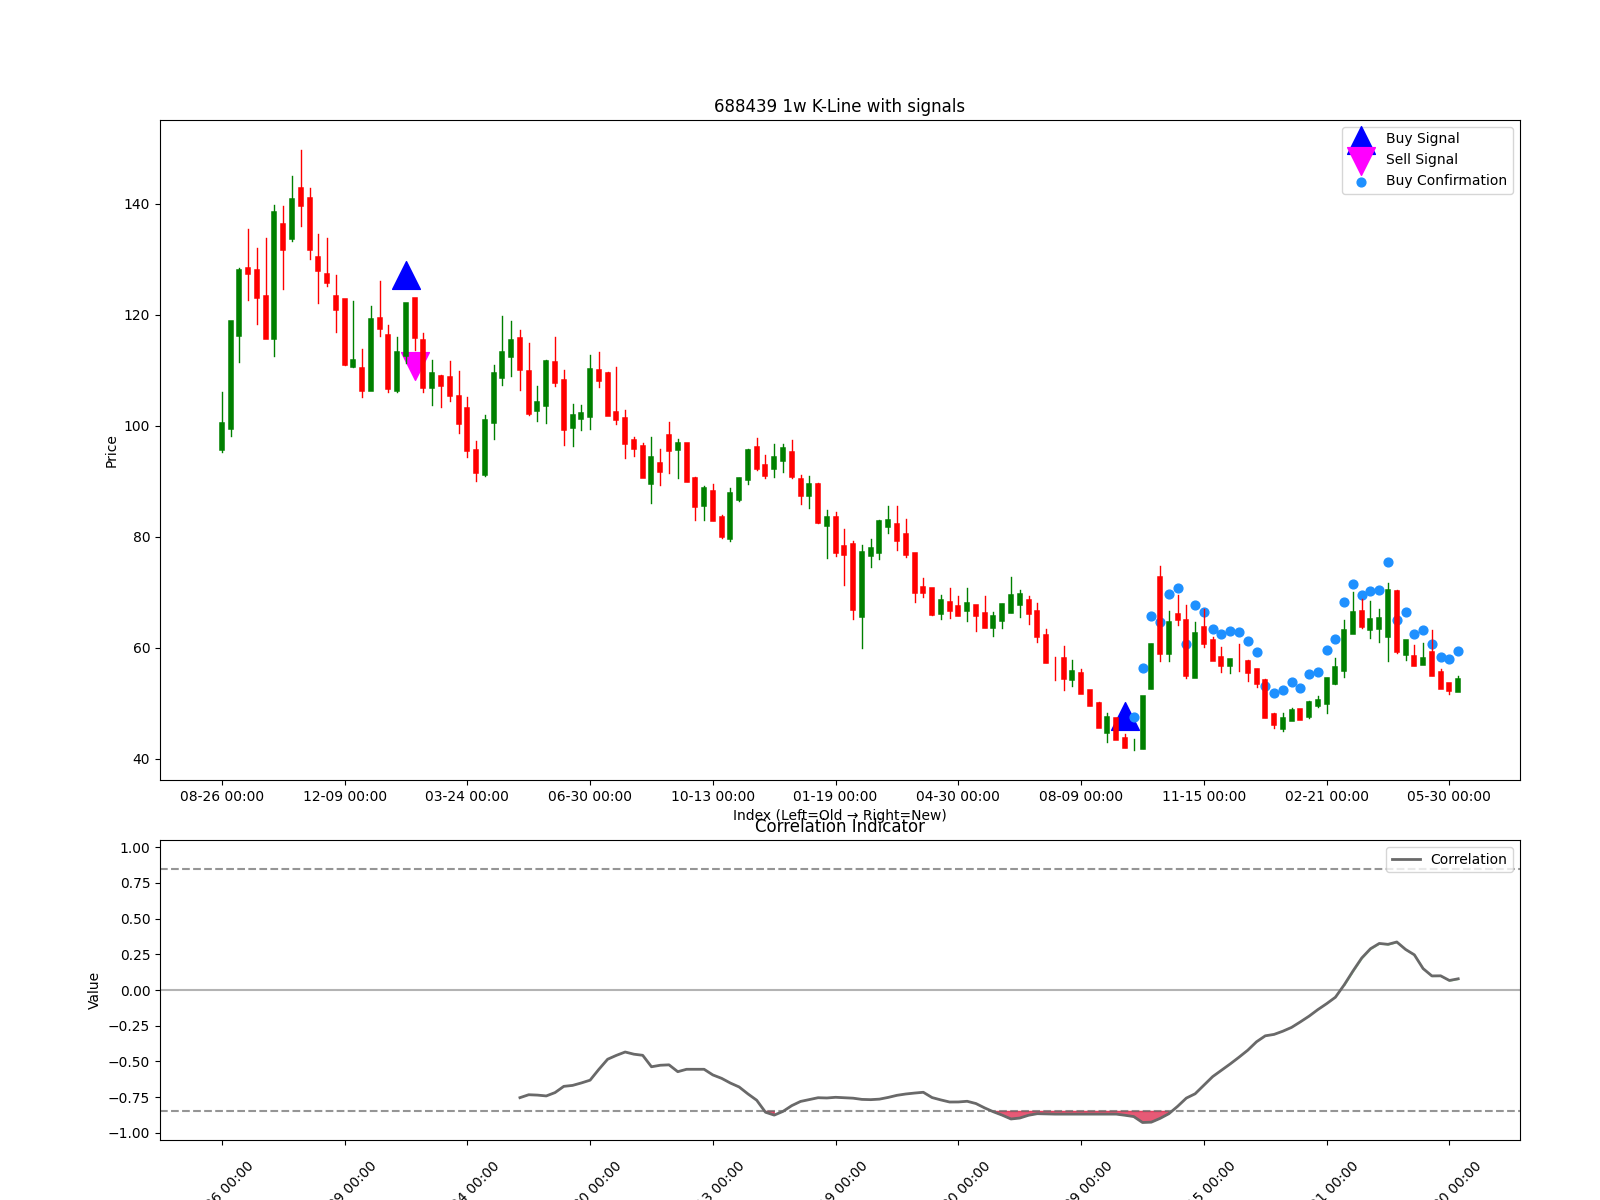Viewport: 1600px width, 1200px height.
Task: Click correlation axis tick '0.25'
Action: click(135, 955)
